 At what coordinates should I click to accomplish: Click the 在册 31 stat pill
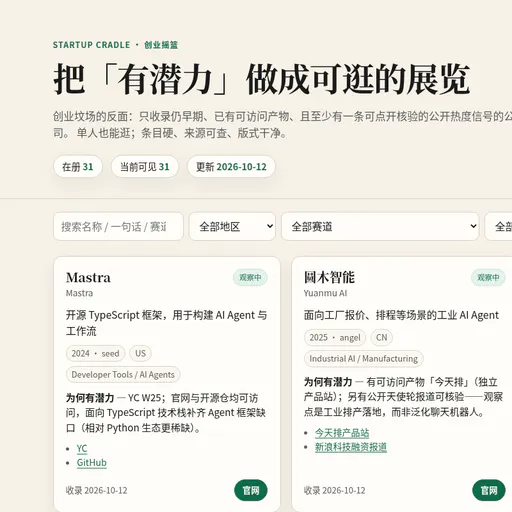pos(78,167)
